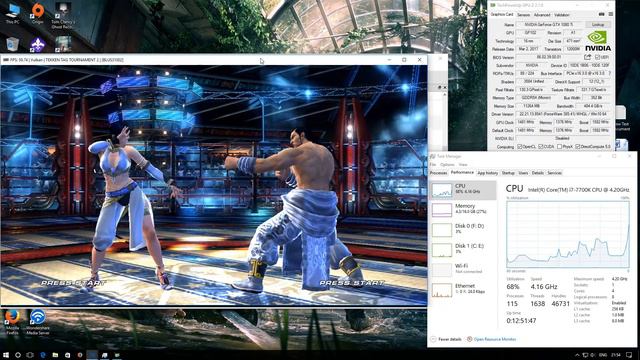Open the Options menu in Task Manager
The height and width of the screenshot is (360, 640).
pos(447,164)
